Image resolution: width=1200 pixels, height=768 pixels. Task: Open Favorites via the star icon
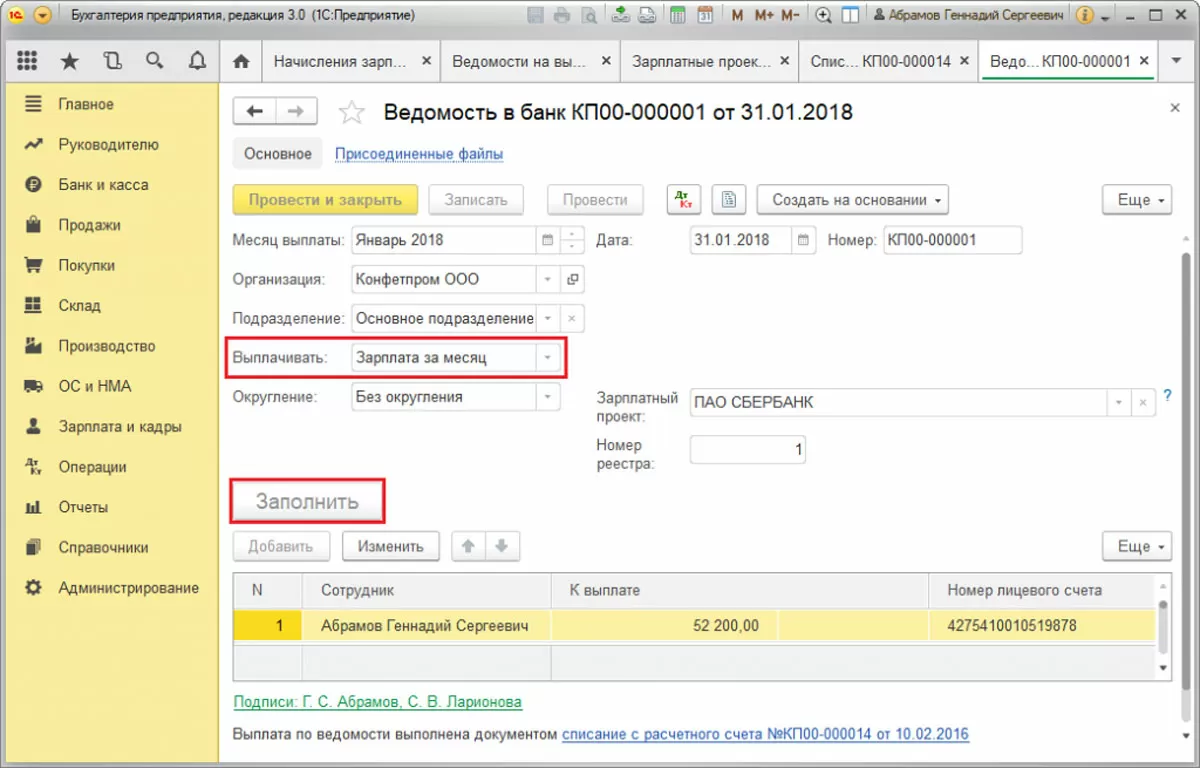[69, 61]
